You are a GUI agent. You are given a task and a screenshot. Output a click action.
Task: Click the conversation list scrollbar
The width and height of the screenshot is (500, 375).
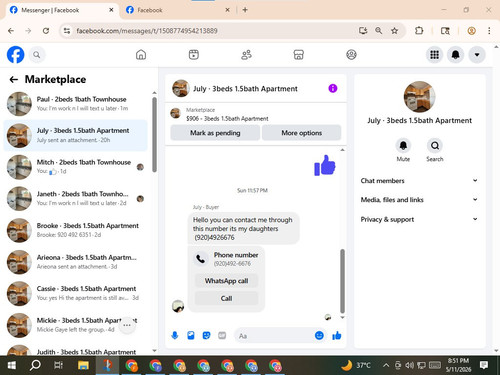click(x=154, y=134)
